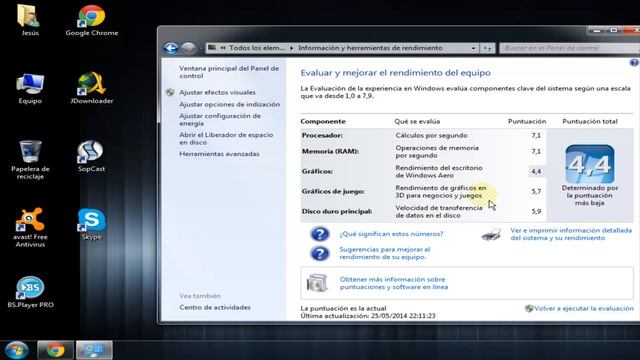Select the Procesador row label

322,136
